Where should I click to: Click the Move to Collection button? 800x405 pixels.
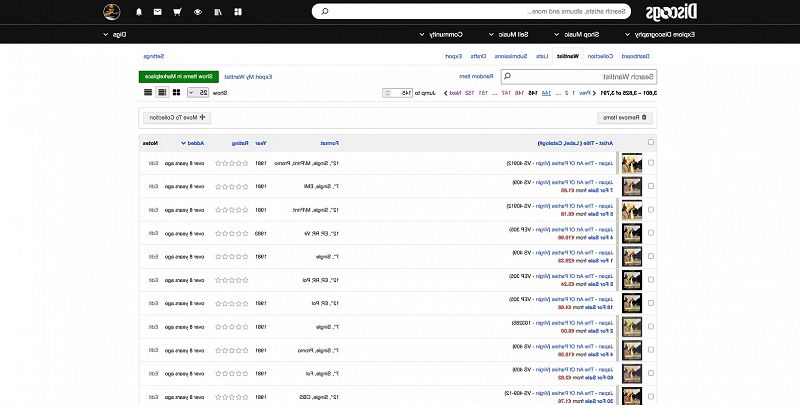[x=177, y=118]
